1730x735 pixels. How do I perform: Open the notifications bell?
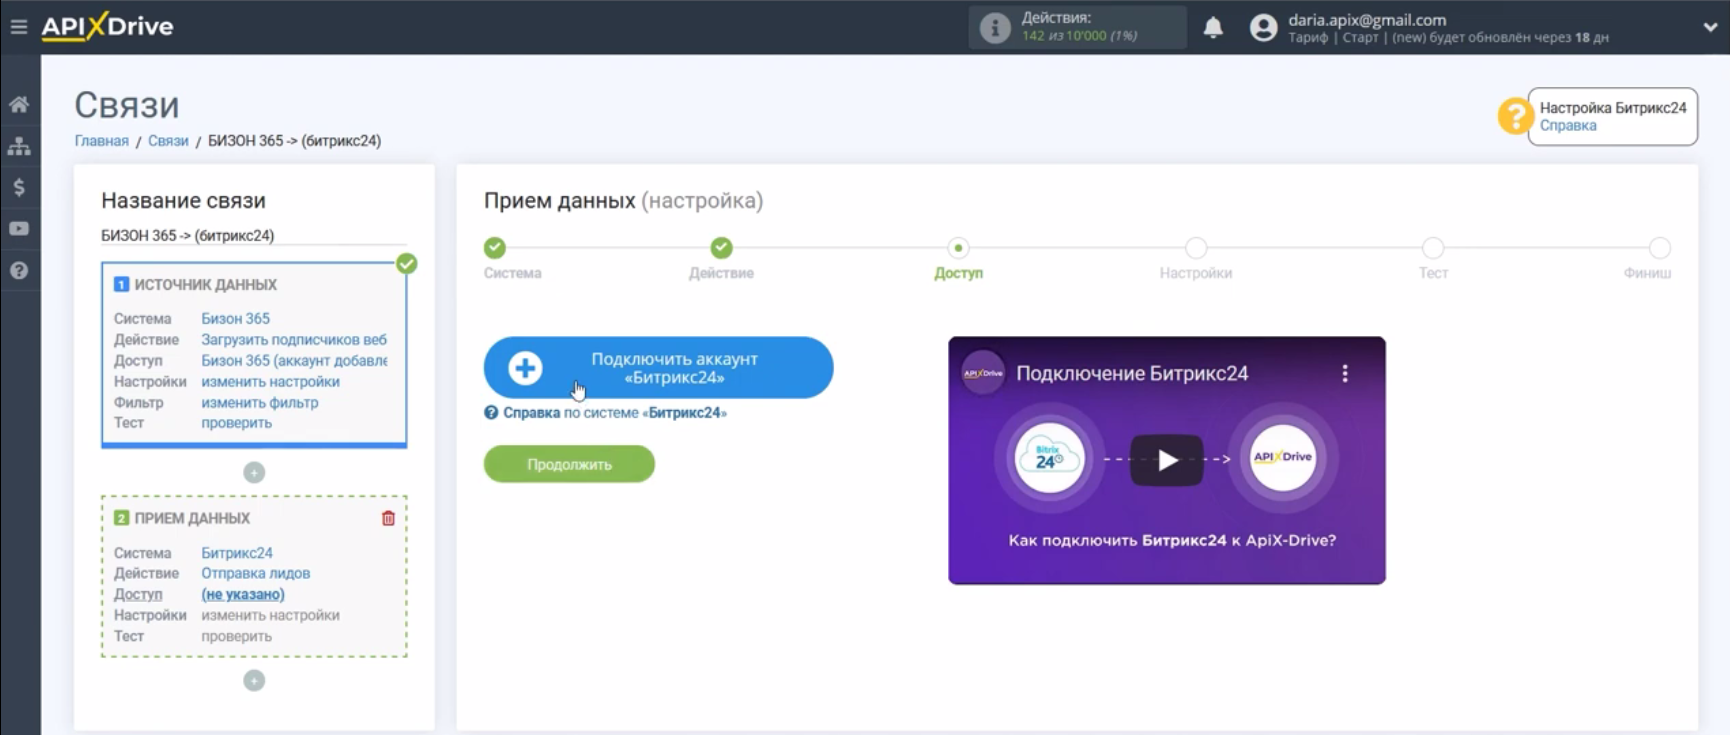click(x=1213, y=28)
